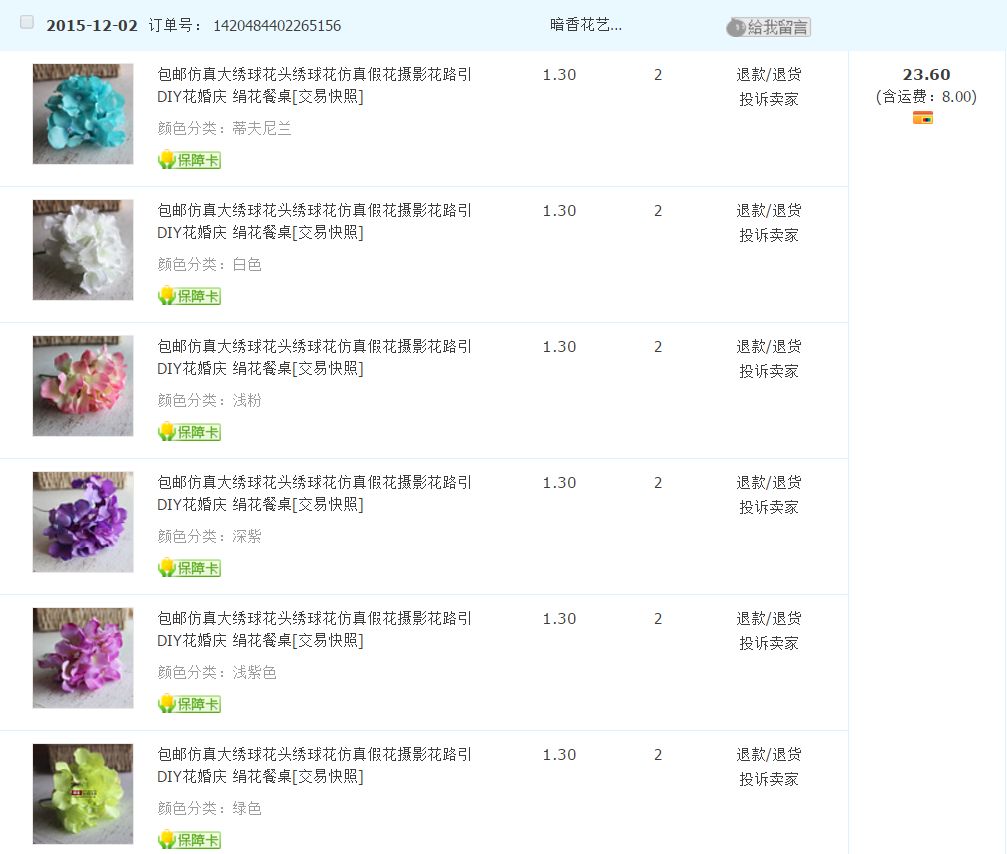The image size is (1007, 854).
Task: Click the 保障卡 badge under the 浅粉 item
Action: [189, 432]
